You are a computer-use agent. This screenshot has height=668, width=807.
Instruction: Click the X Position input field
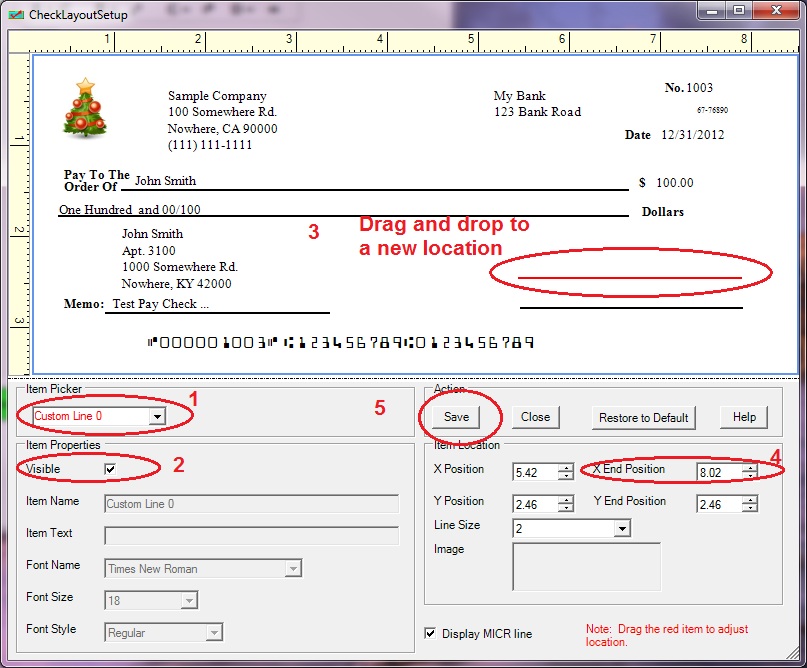coord(534,472)
